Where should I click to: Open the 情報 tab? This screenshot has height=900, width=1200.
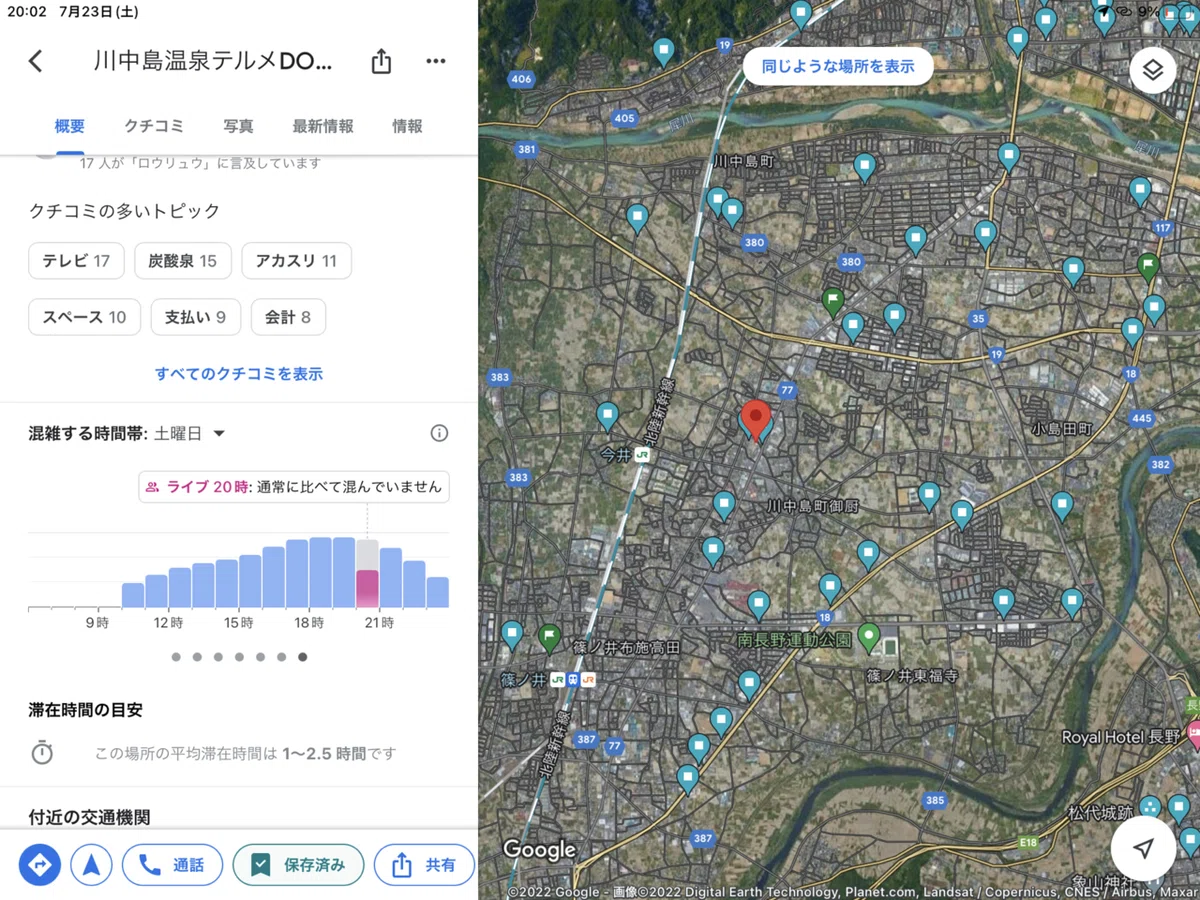coord(407,126)
